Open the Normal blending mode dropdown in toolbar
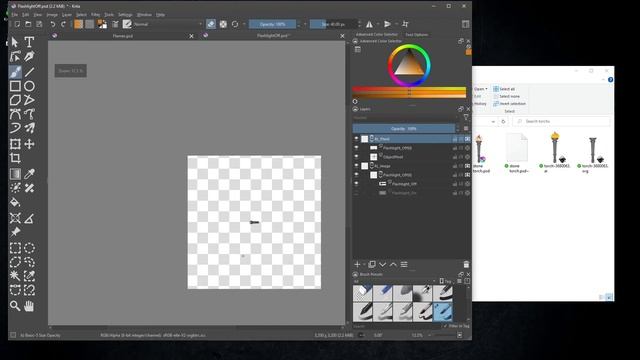 168,24
